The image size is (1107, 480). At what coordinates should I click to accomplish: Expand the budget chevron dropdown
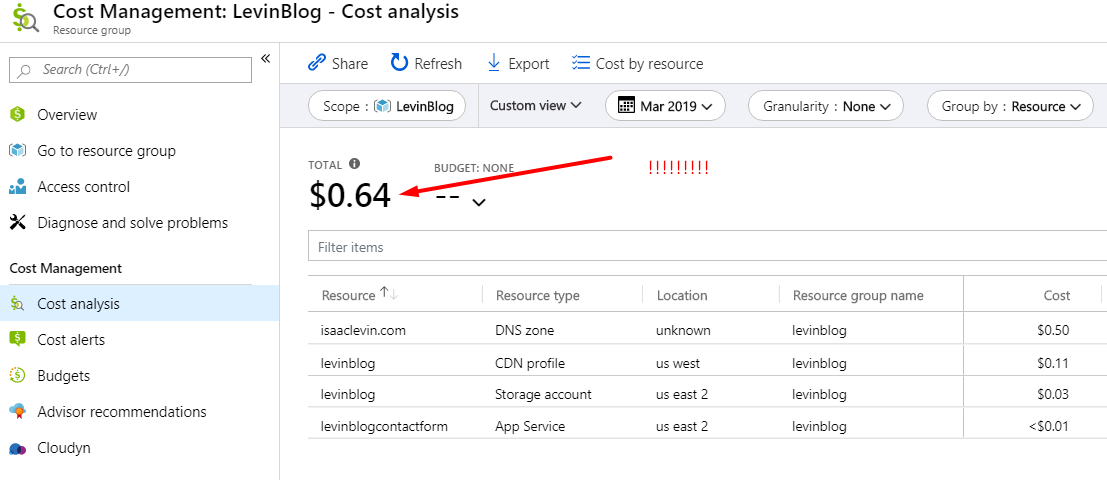(479, 202)
